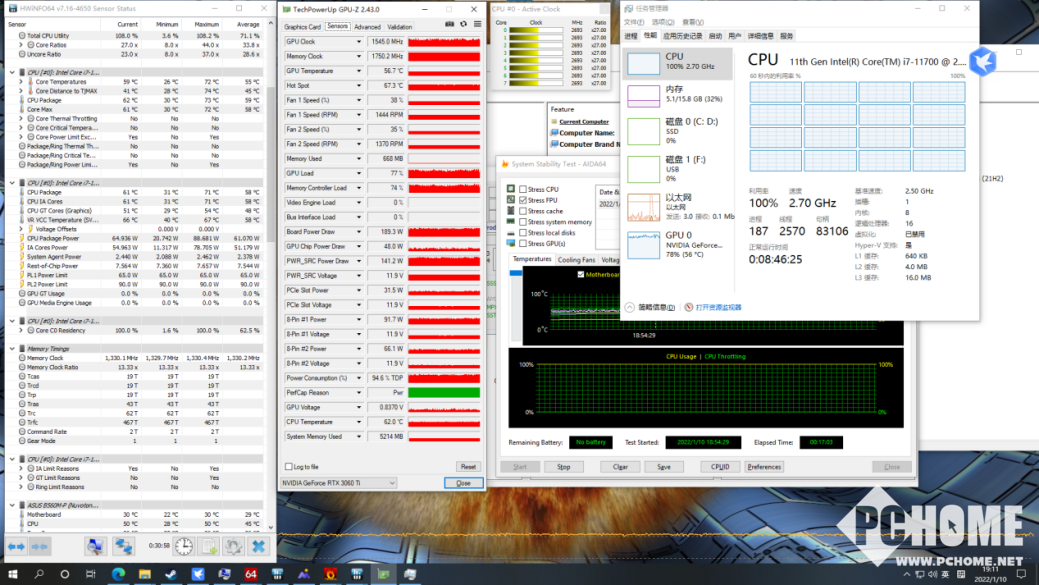Click floating blue bird badge icon
This screenshot has height=585, width=1039.
(x=983, y=62)
